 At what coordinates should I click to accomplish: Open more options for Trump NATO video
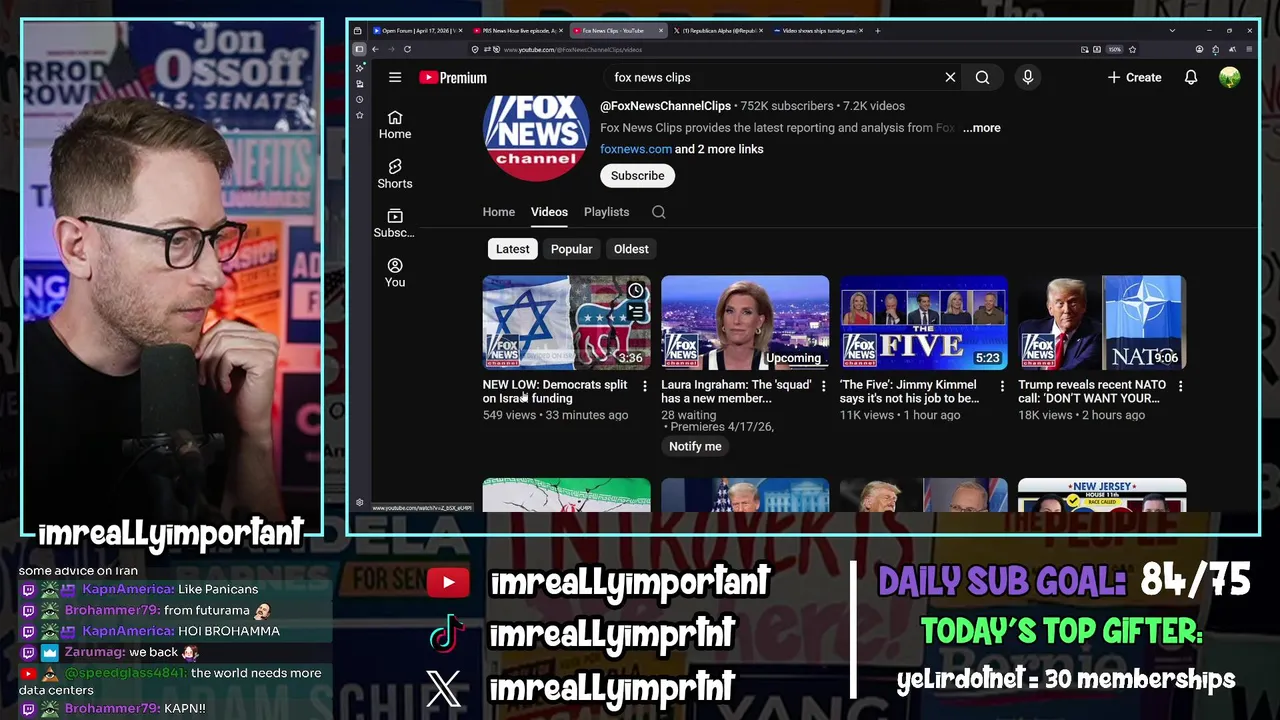coord(1180,386)
